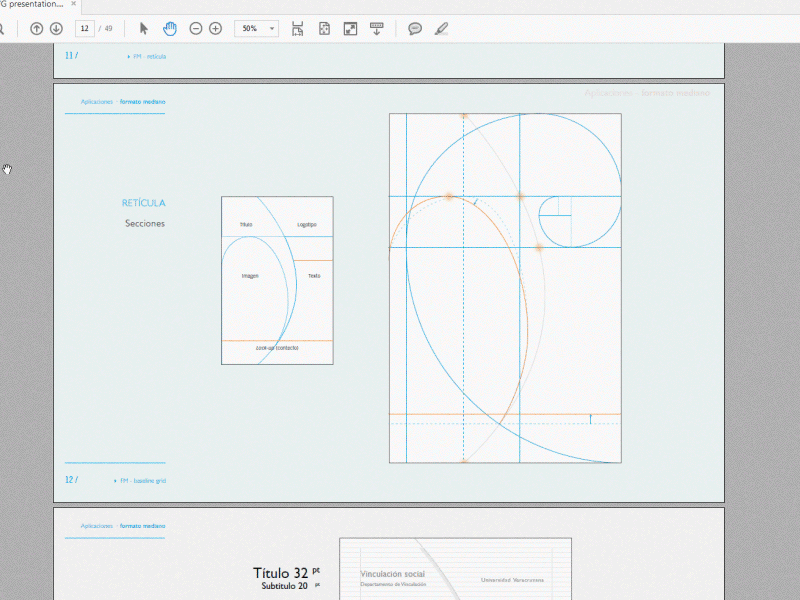
Task: Select the Hand tool
Action: tap(170, 28)
